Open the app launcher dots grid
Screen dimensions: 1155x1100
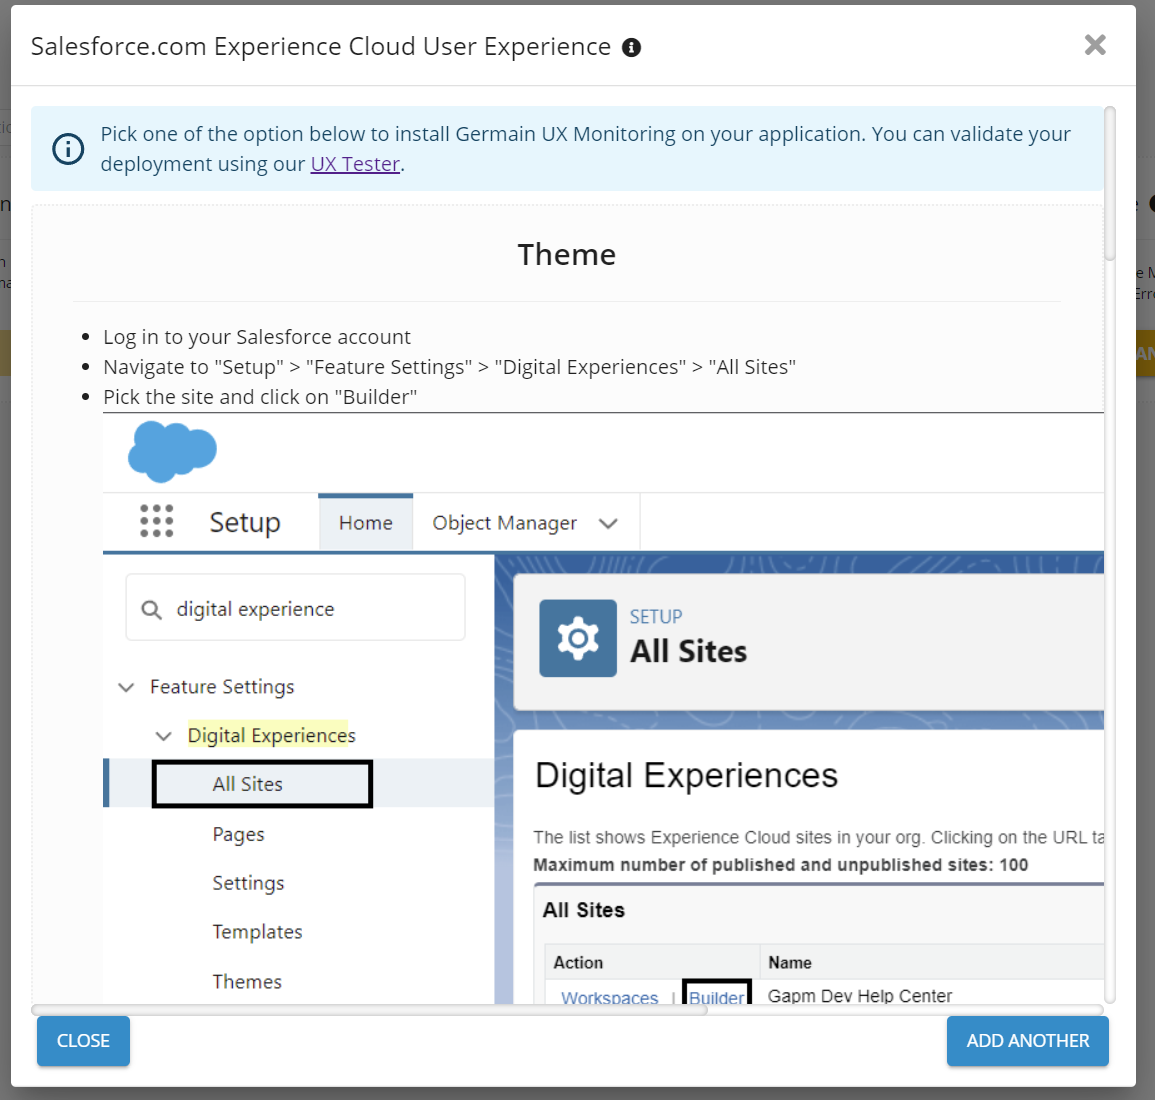click(156, 521)
